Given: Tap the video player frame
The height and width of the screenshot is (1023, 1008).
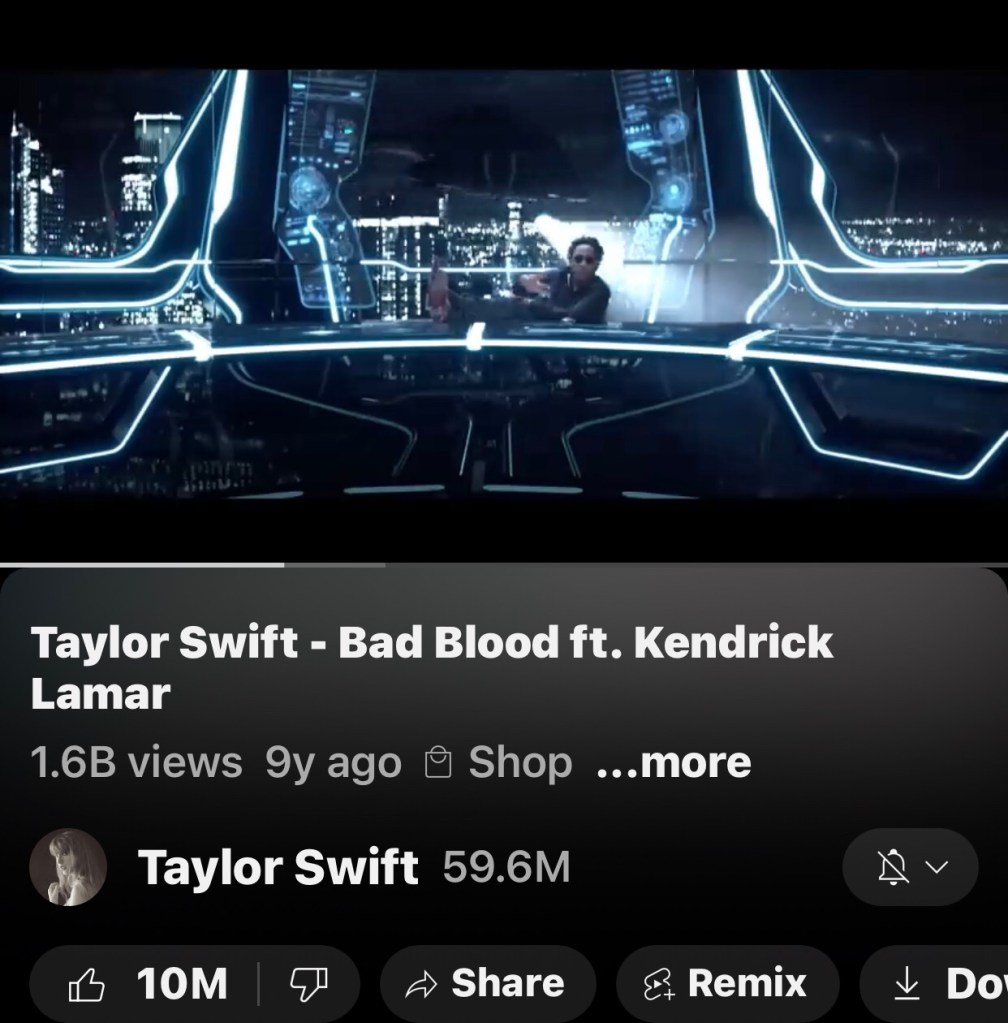Looking at the screenshot, I should pos(504,284).
